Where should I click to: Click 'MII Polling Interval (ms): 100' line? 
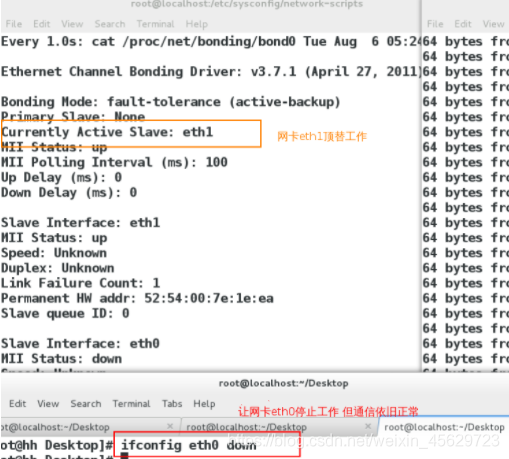114,162
